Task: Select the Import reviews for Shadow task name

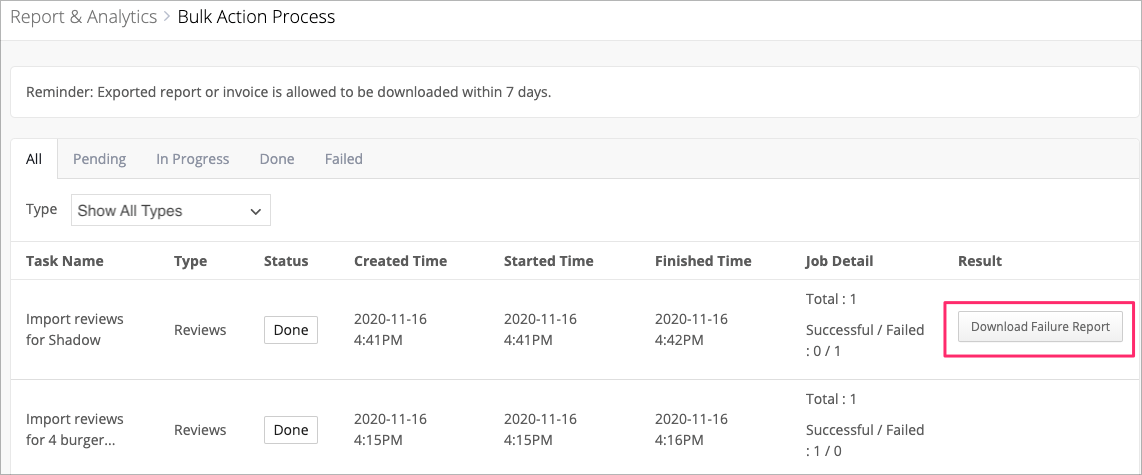Action: coord(75,329)
